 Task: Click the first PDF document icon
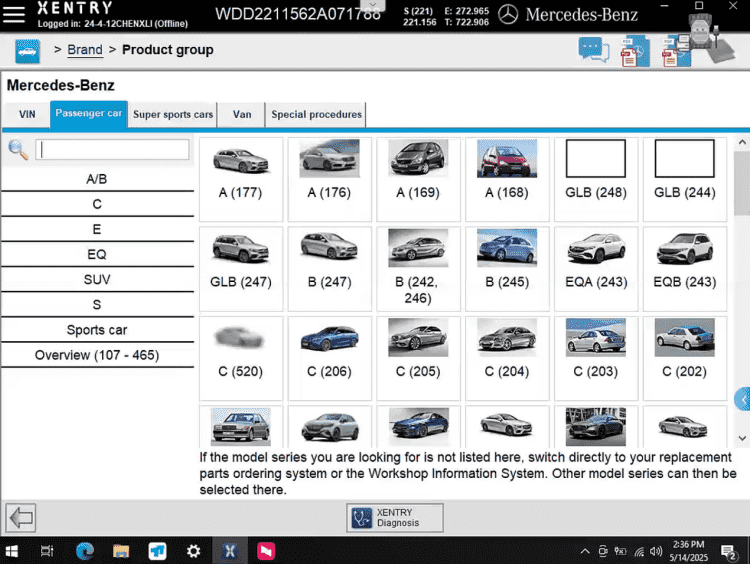pyautogui.click(x=635, y=52)
